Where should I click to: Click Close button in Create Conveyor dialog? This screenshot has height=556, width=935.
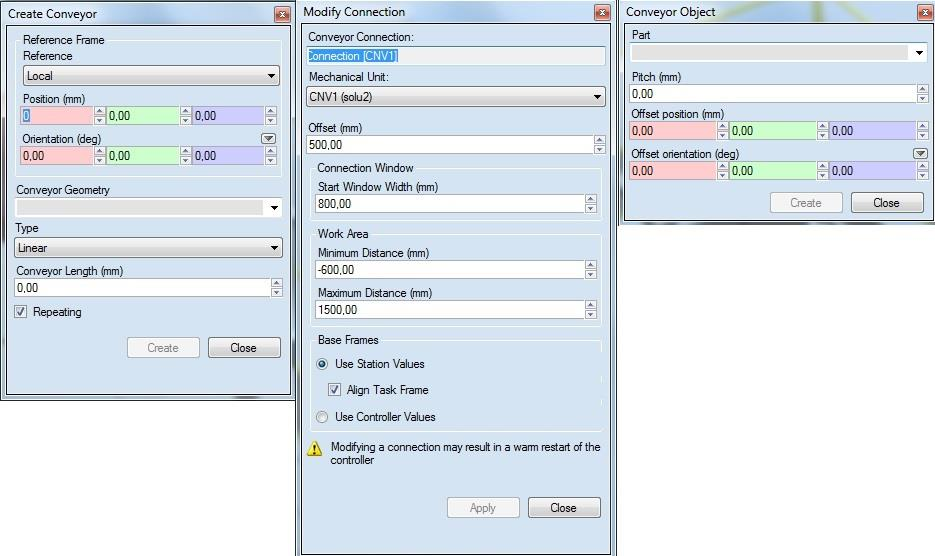point(244,348)
